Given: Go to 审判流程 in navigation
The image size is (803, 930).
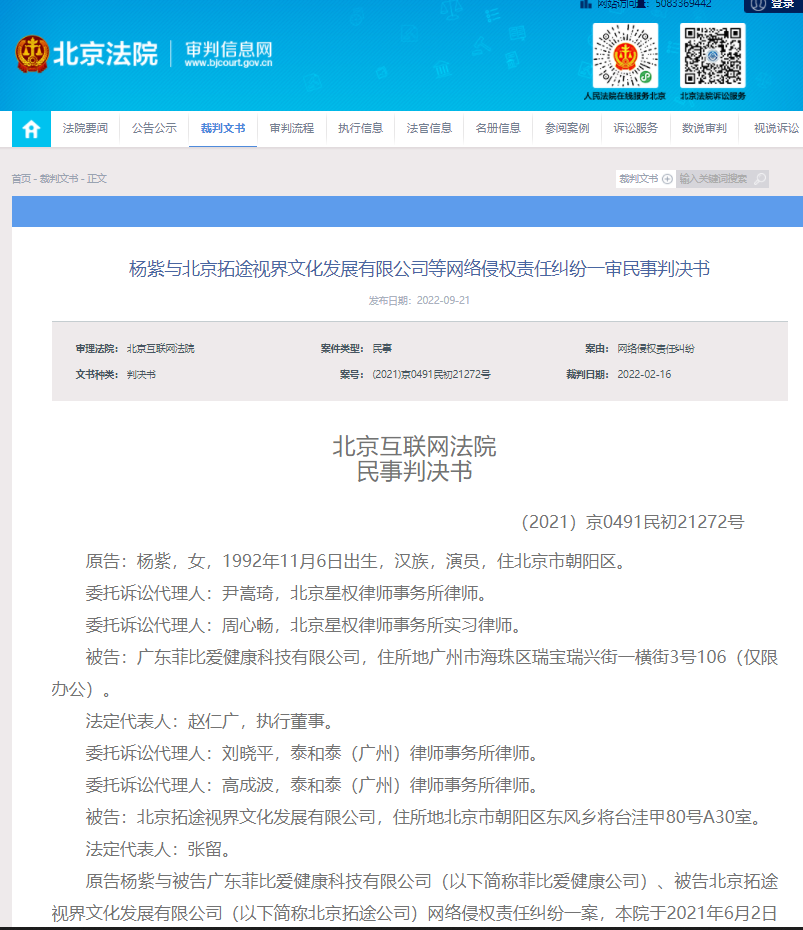Looking at the screenshot, I should click(292, 129).
